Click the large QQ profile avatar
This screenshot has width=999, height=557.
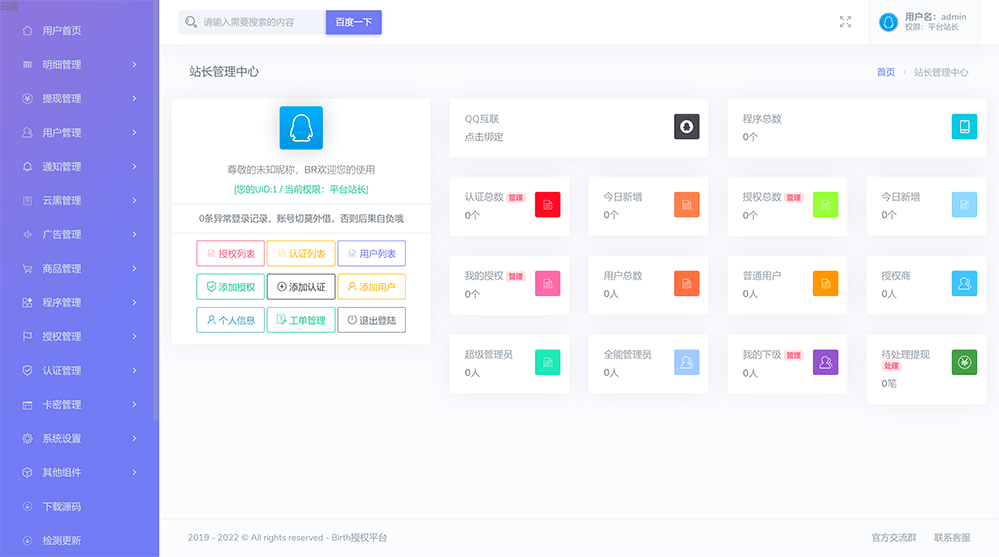(x=301, y=128)
